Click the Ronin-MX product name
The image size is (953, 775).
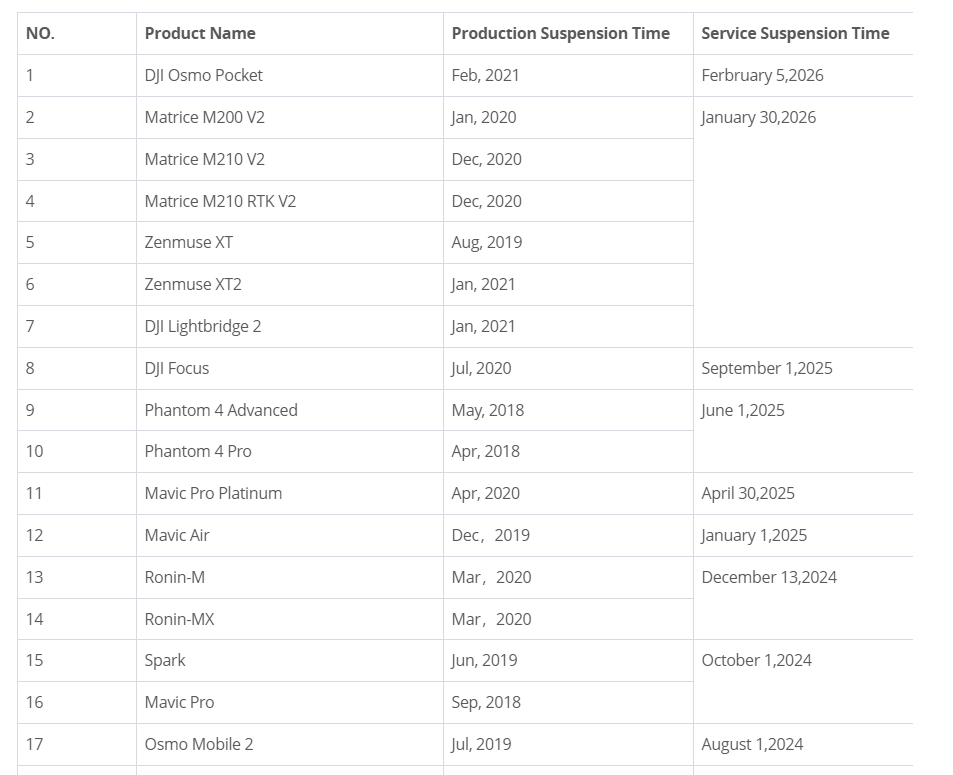179,619
